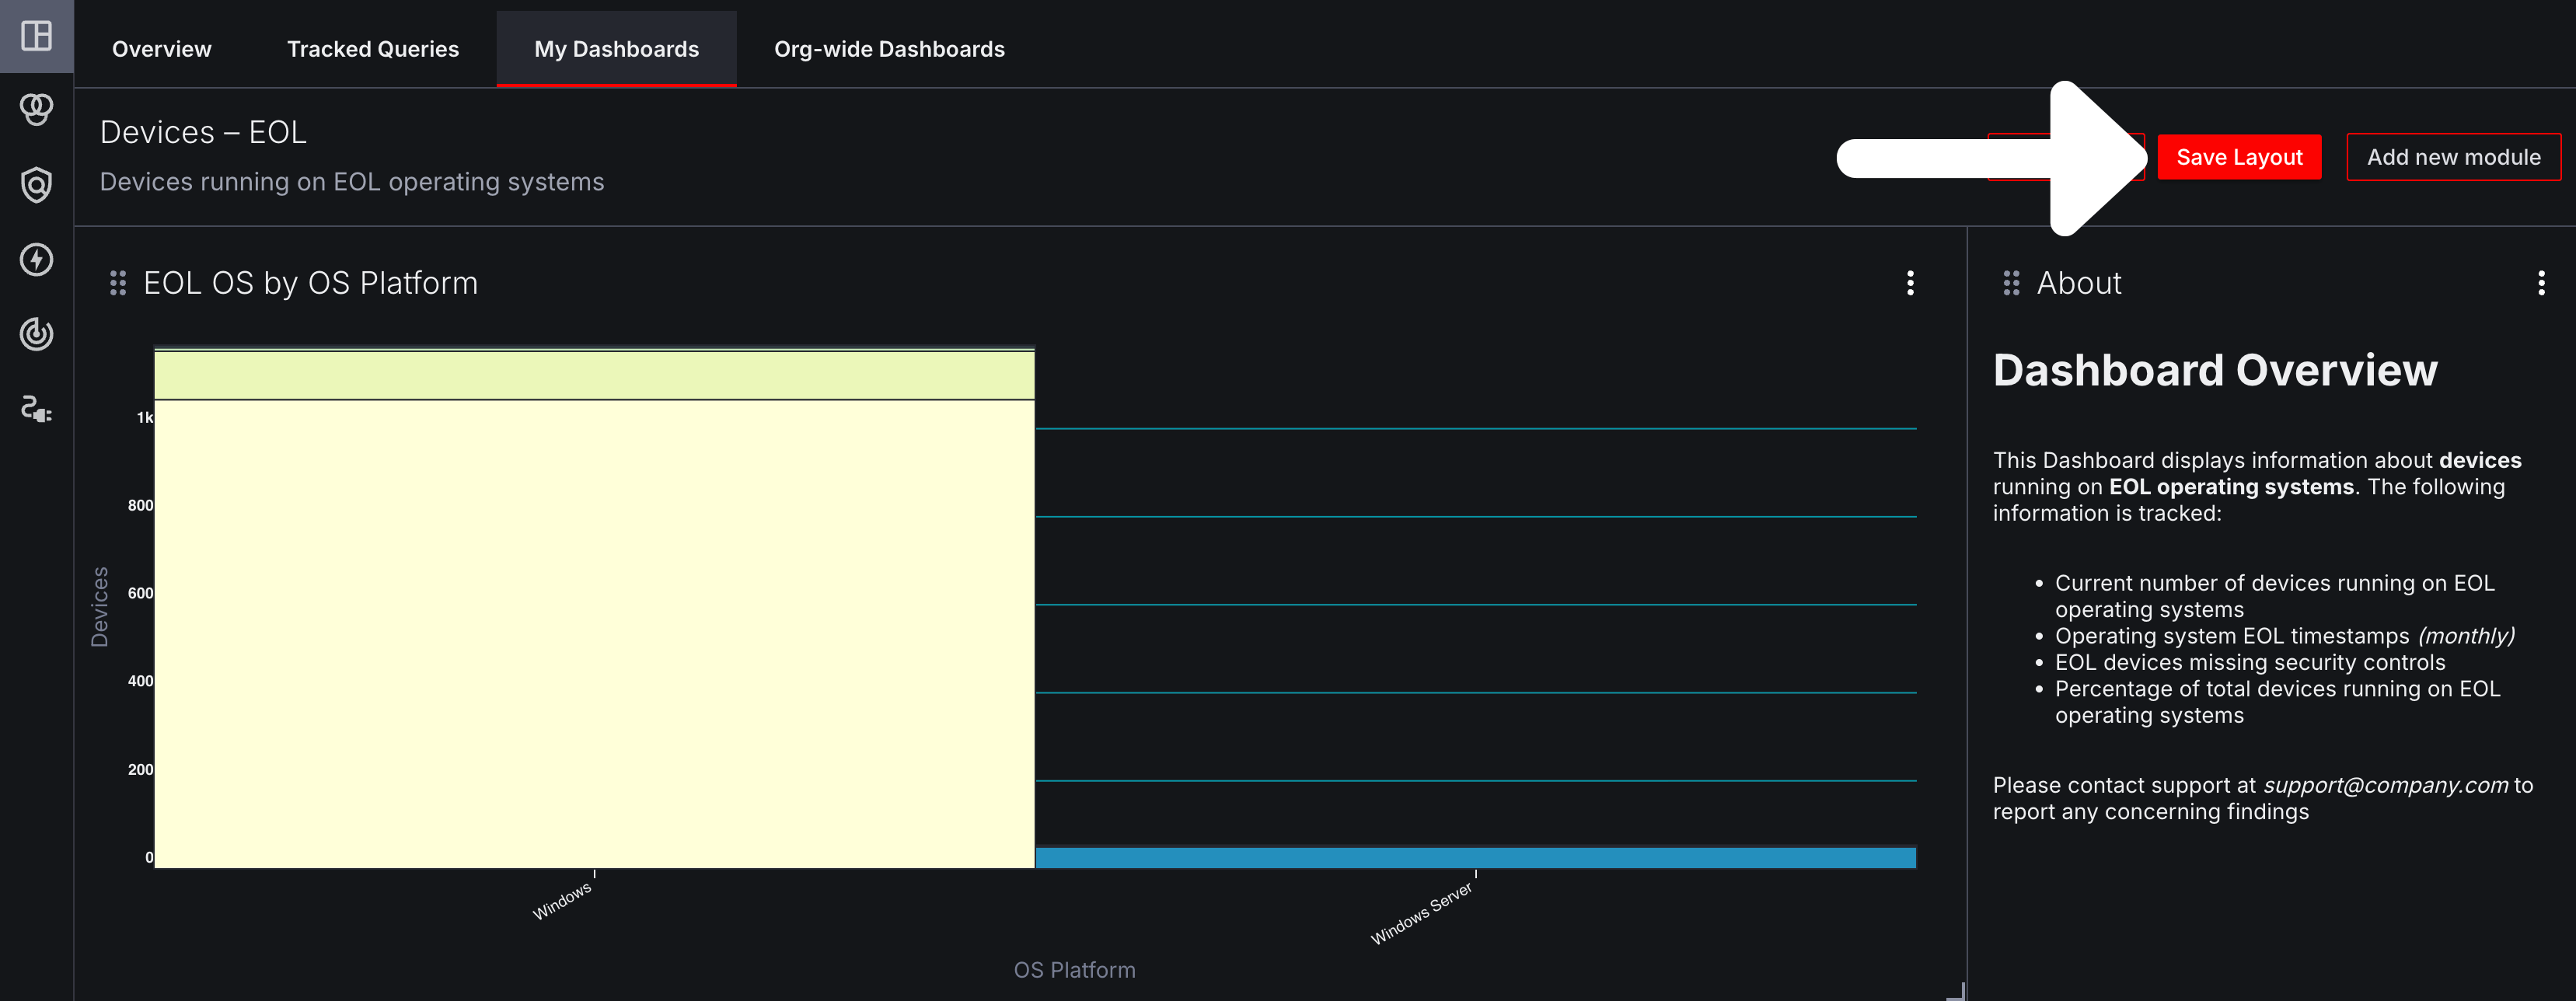This screenshot has width=2576, height=1001.
Task: Open the dashboard layout icon in sidebar
Action: point(36,36)
